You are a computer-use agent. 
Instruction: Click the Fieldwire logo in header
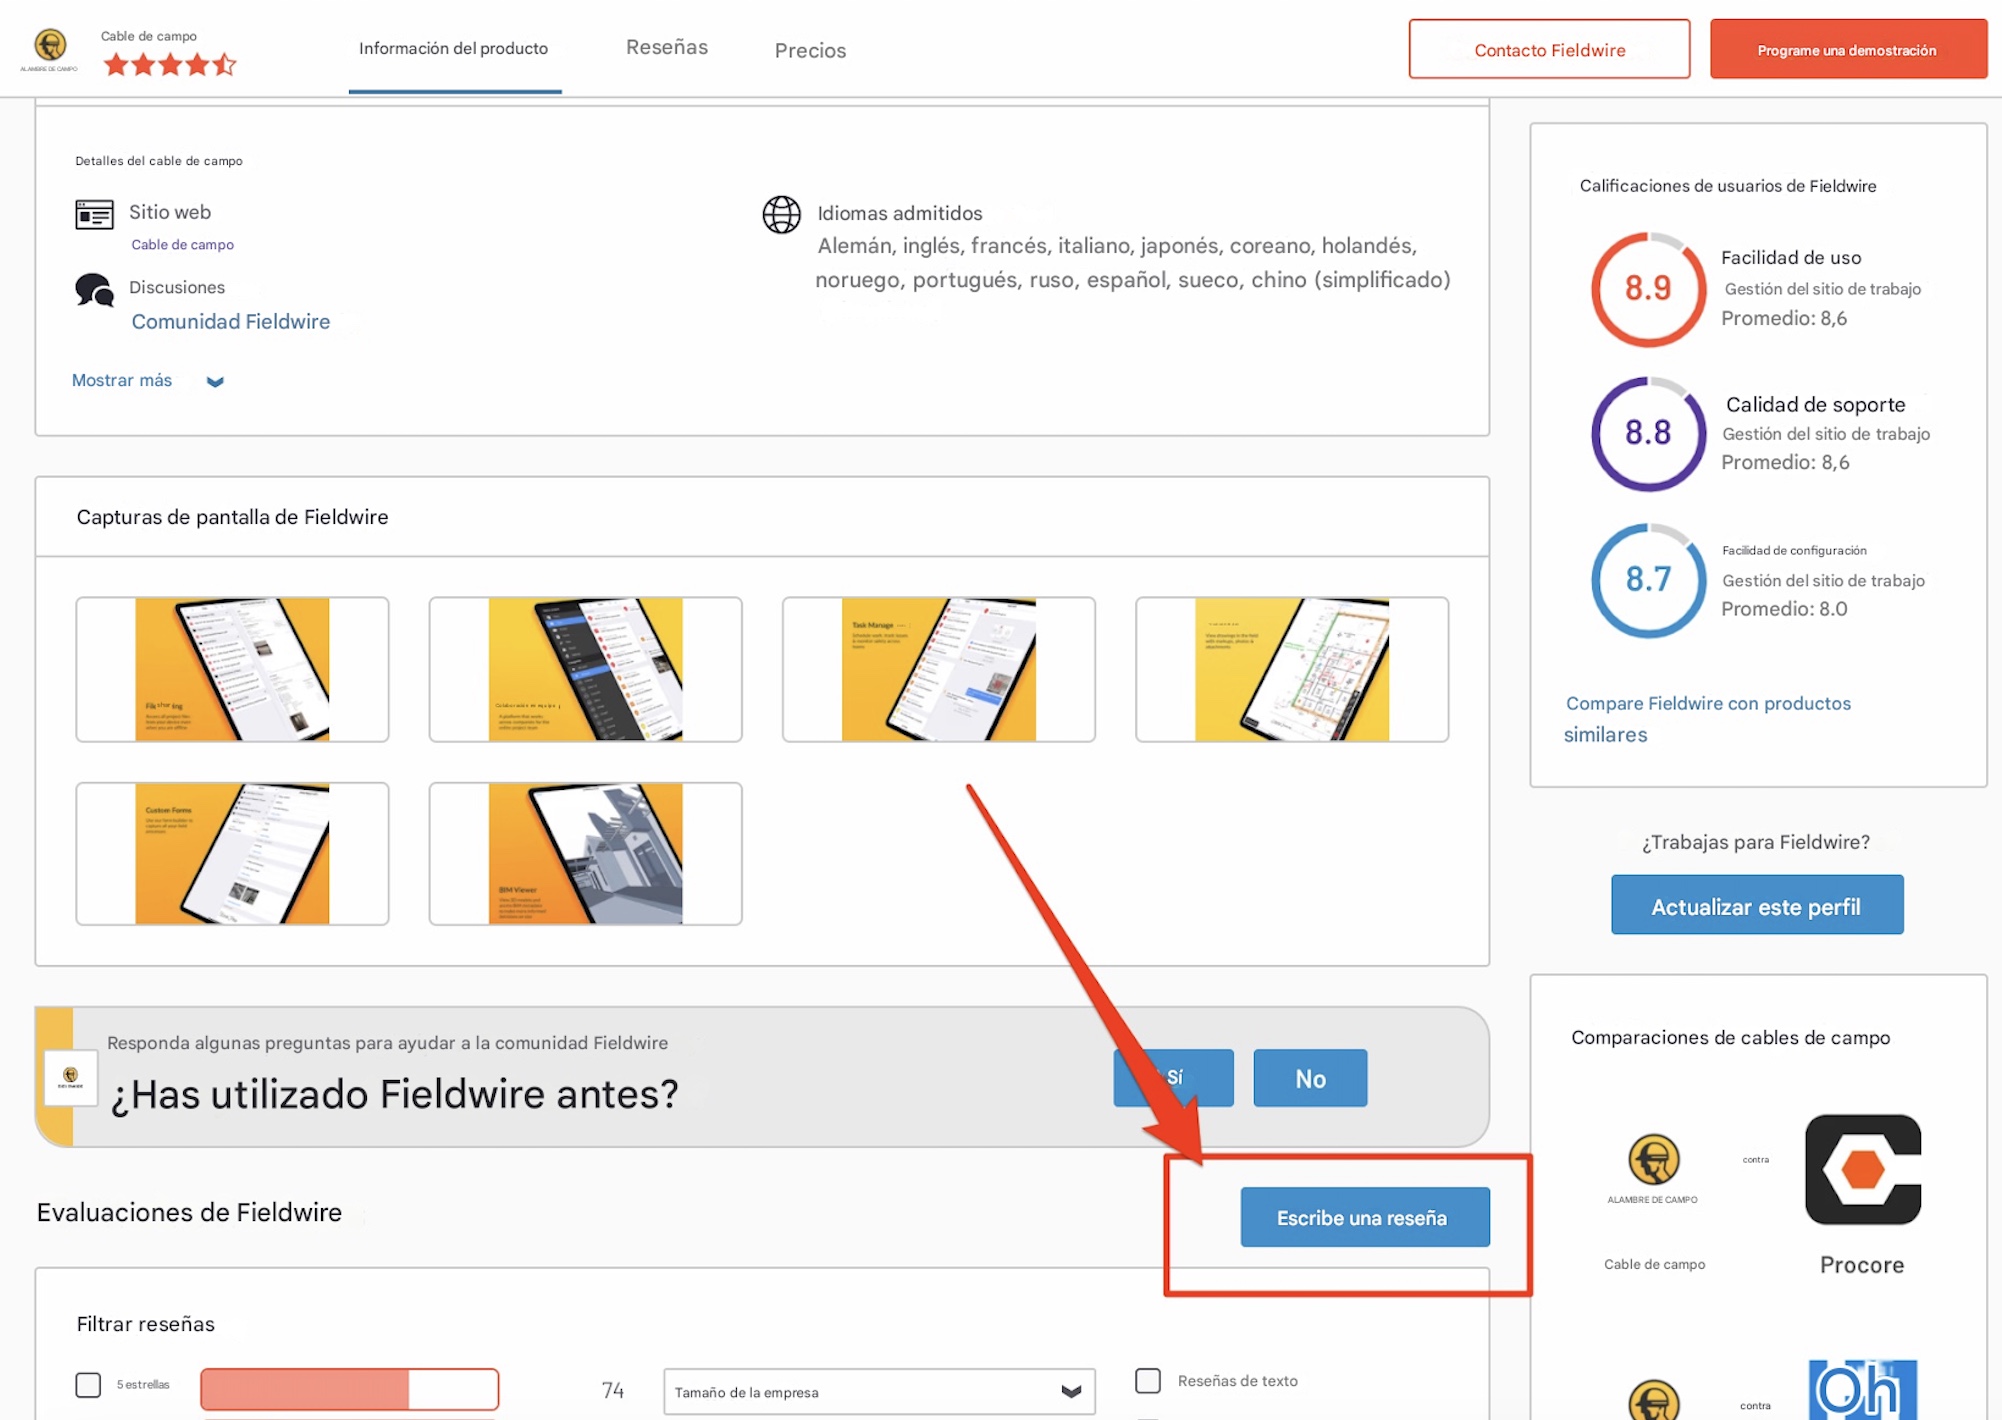click(50, 48)
